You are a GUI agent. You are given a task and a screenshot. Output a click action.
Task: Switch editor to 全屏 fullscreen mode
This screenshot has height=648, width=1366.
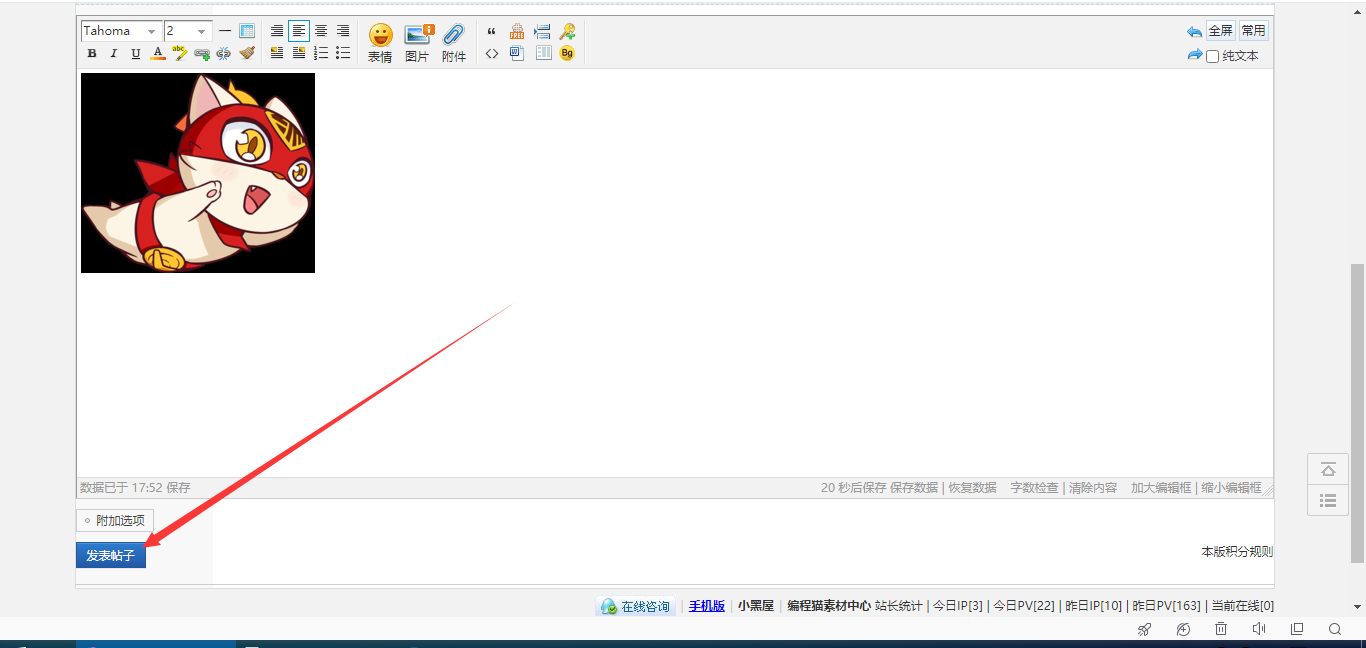pos(1220,31)
